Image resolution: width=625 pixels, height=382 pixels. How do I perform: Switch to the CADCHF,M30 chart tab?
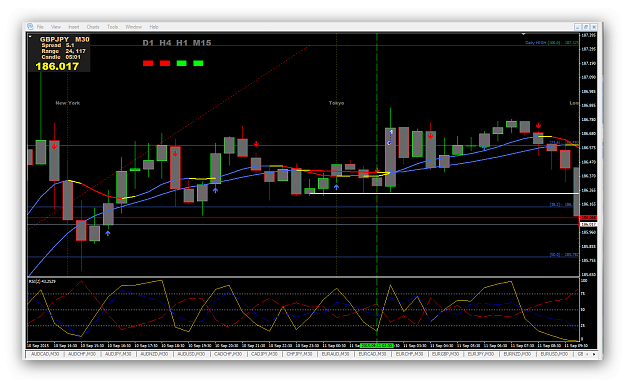(228, 354)
